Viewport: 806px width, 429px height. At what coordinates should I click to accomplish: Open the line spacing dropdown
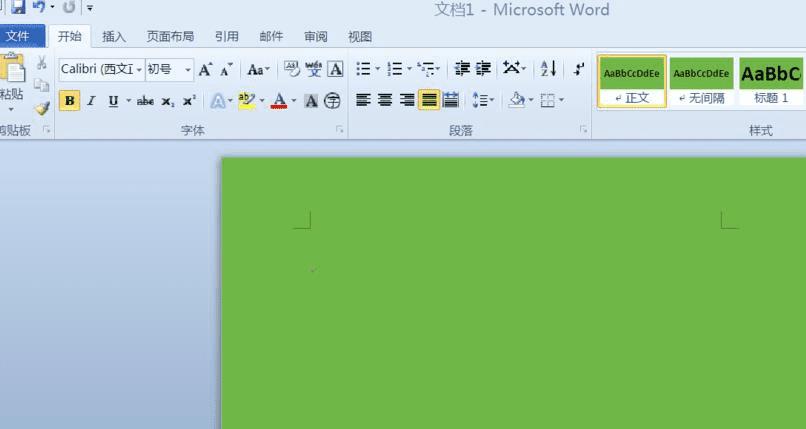[x=483, y=100]
